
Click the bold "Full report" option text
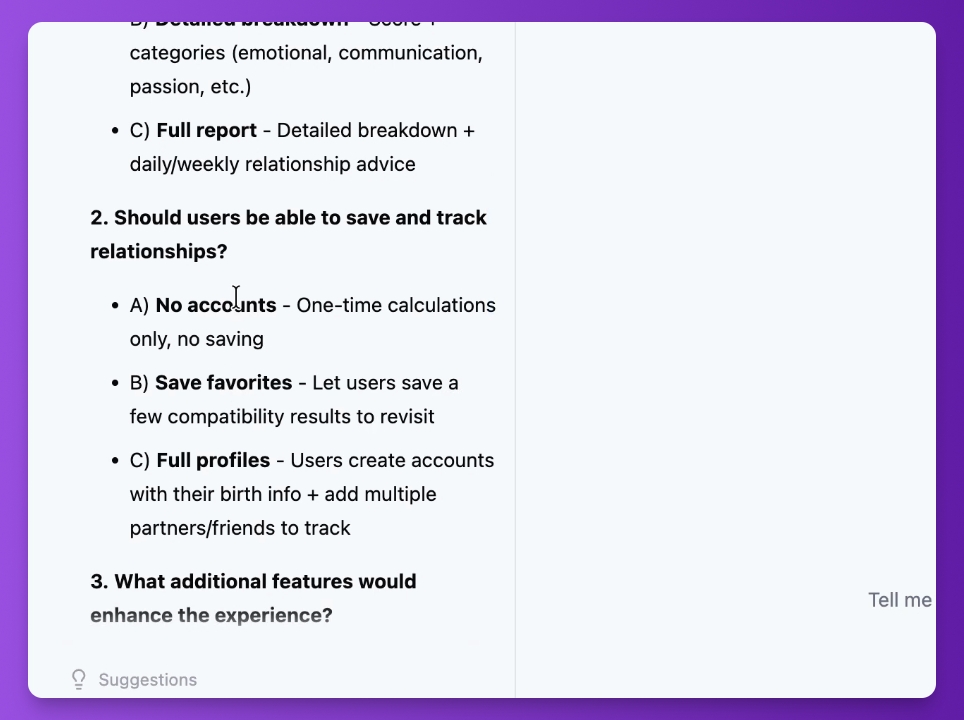[207, 130]
